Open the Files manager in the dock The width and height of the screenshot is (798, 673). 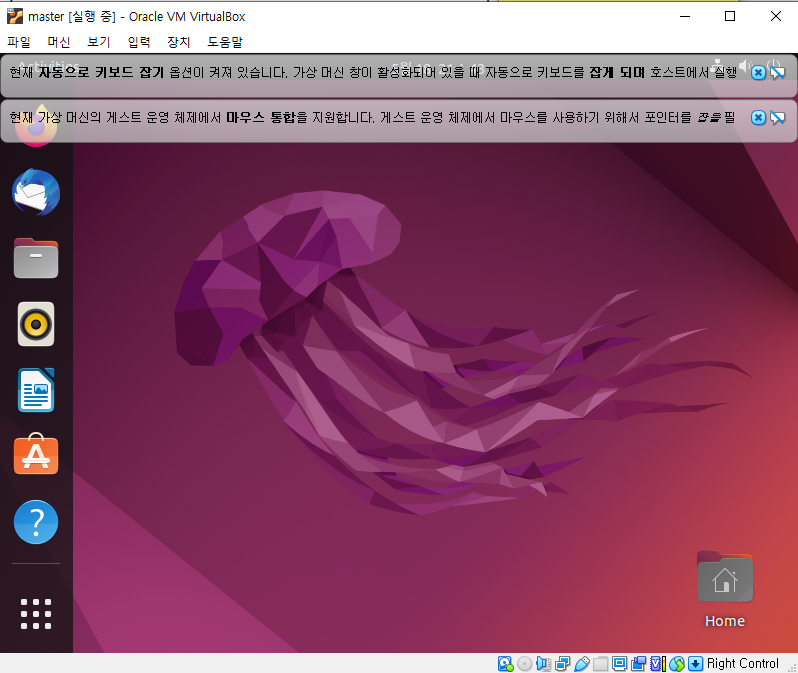(36, 258)
